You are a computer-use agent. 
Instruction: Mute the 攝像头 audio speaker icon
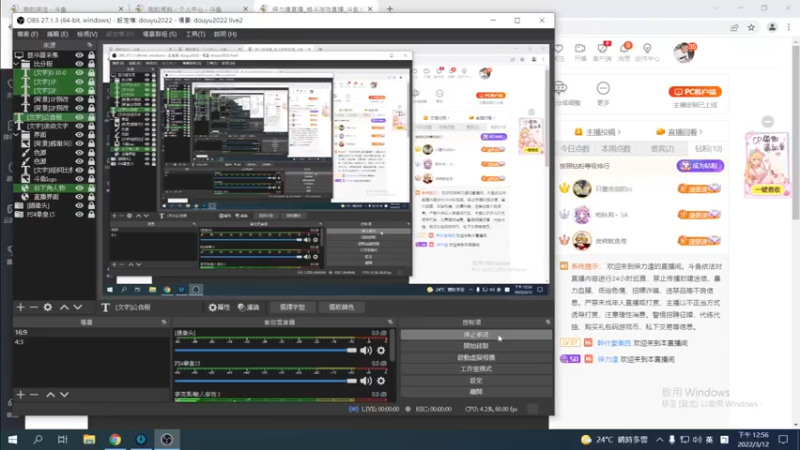pos(366,351)
